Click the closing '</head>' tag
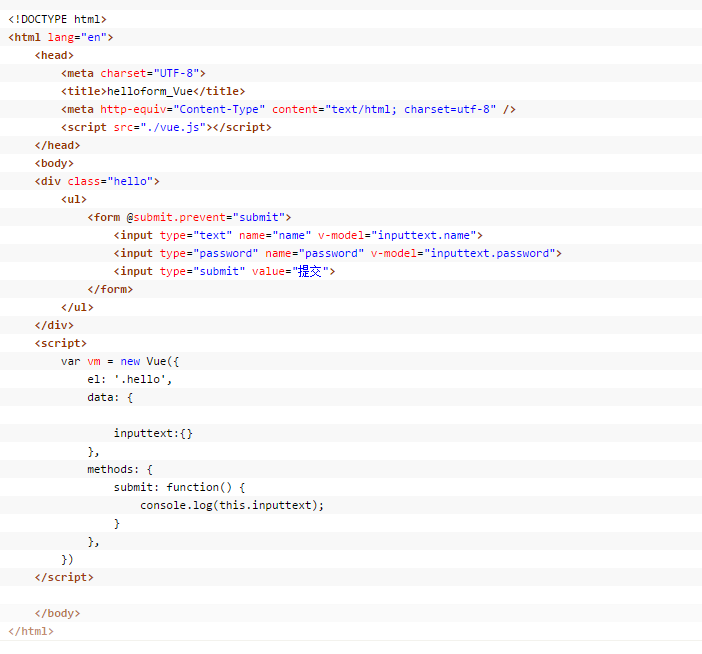Image resolution: width=702 pixels, height=654 pixels. tap(57, 145)
